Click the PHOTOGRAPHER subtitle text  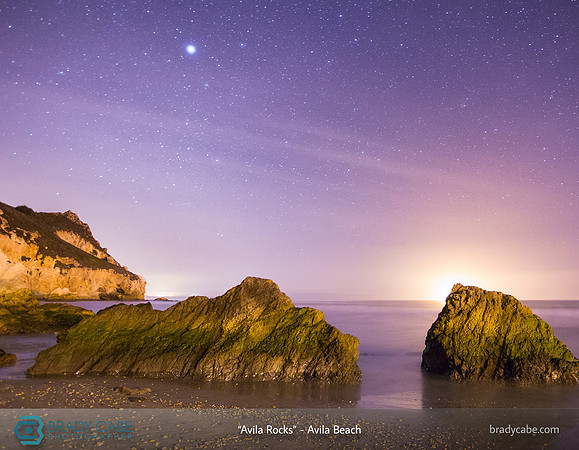coord(90,437)
